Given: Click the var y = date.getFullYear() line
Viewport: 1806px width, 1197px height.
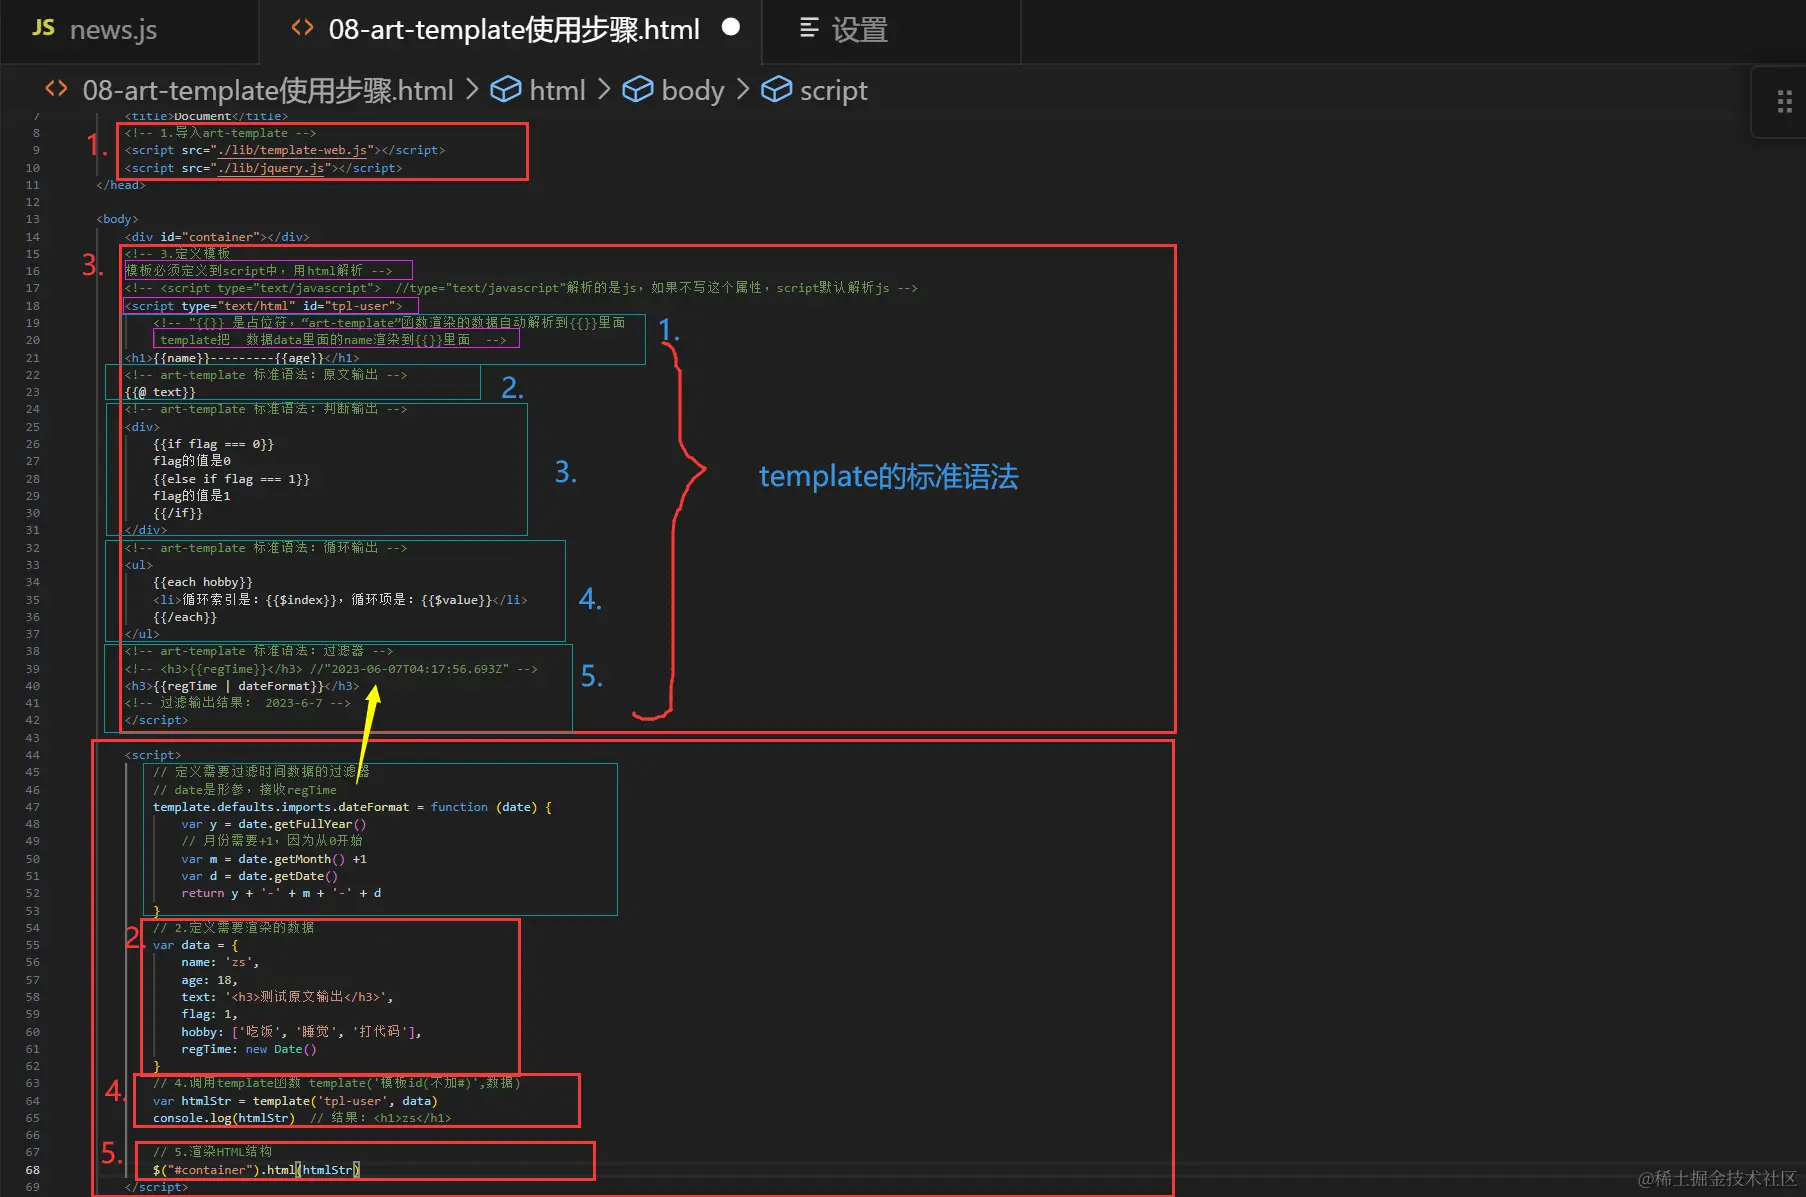Looking at the screenshot, I should pos(274,824).
